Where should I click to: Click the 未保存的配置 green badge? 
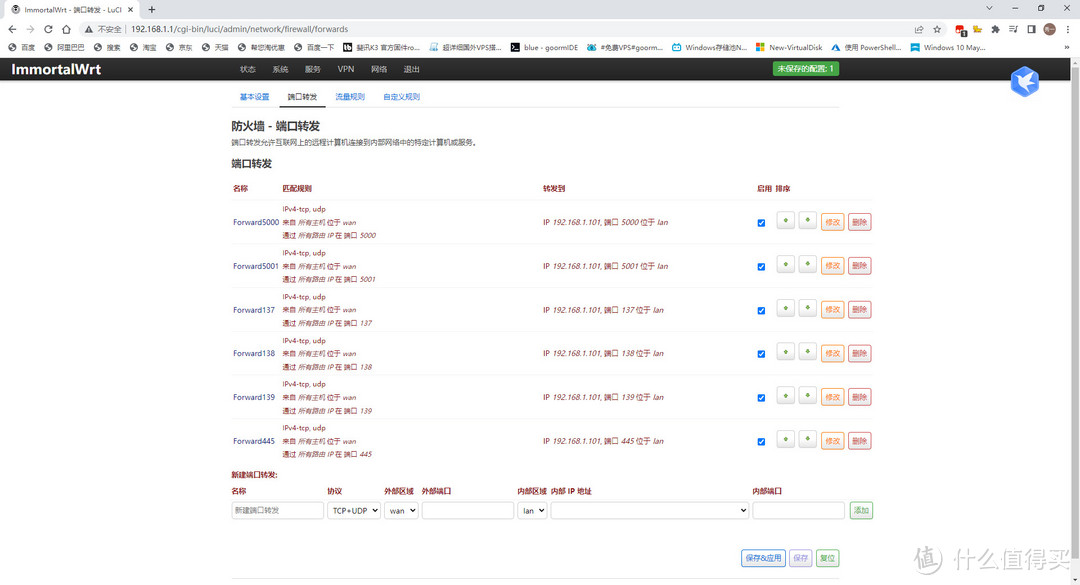click(x=806, y=69)
